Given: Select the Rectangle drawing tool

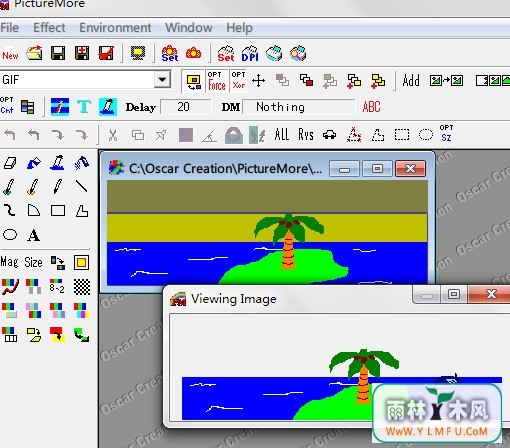Looking at the screenshot, I should (58, 211).
